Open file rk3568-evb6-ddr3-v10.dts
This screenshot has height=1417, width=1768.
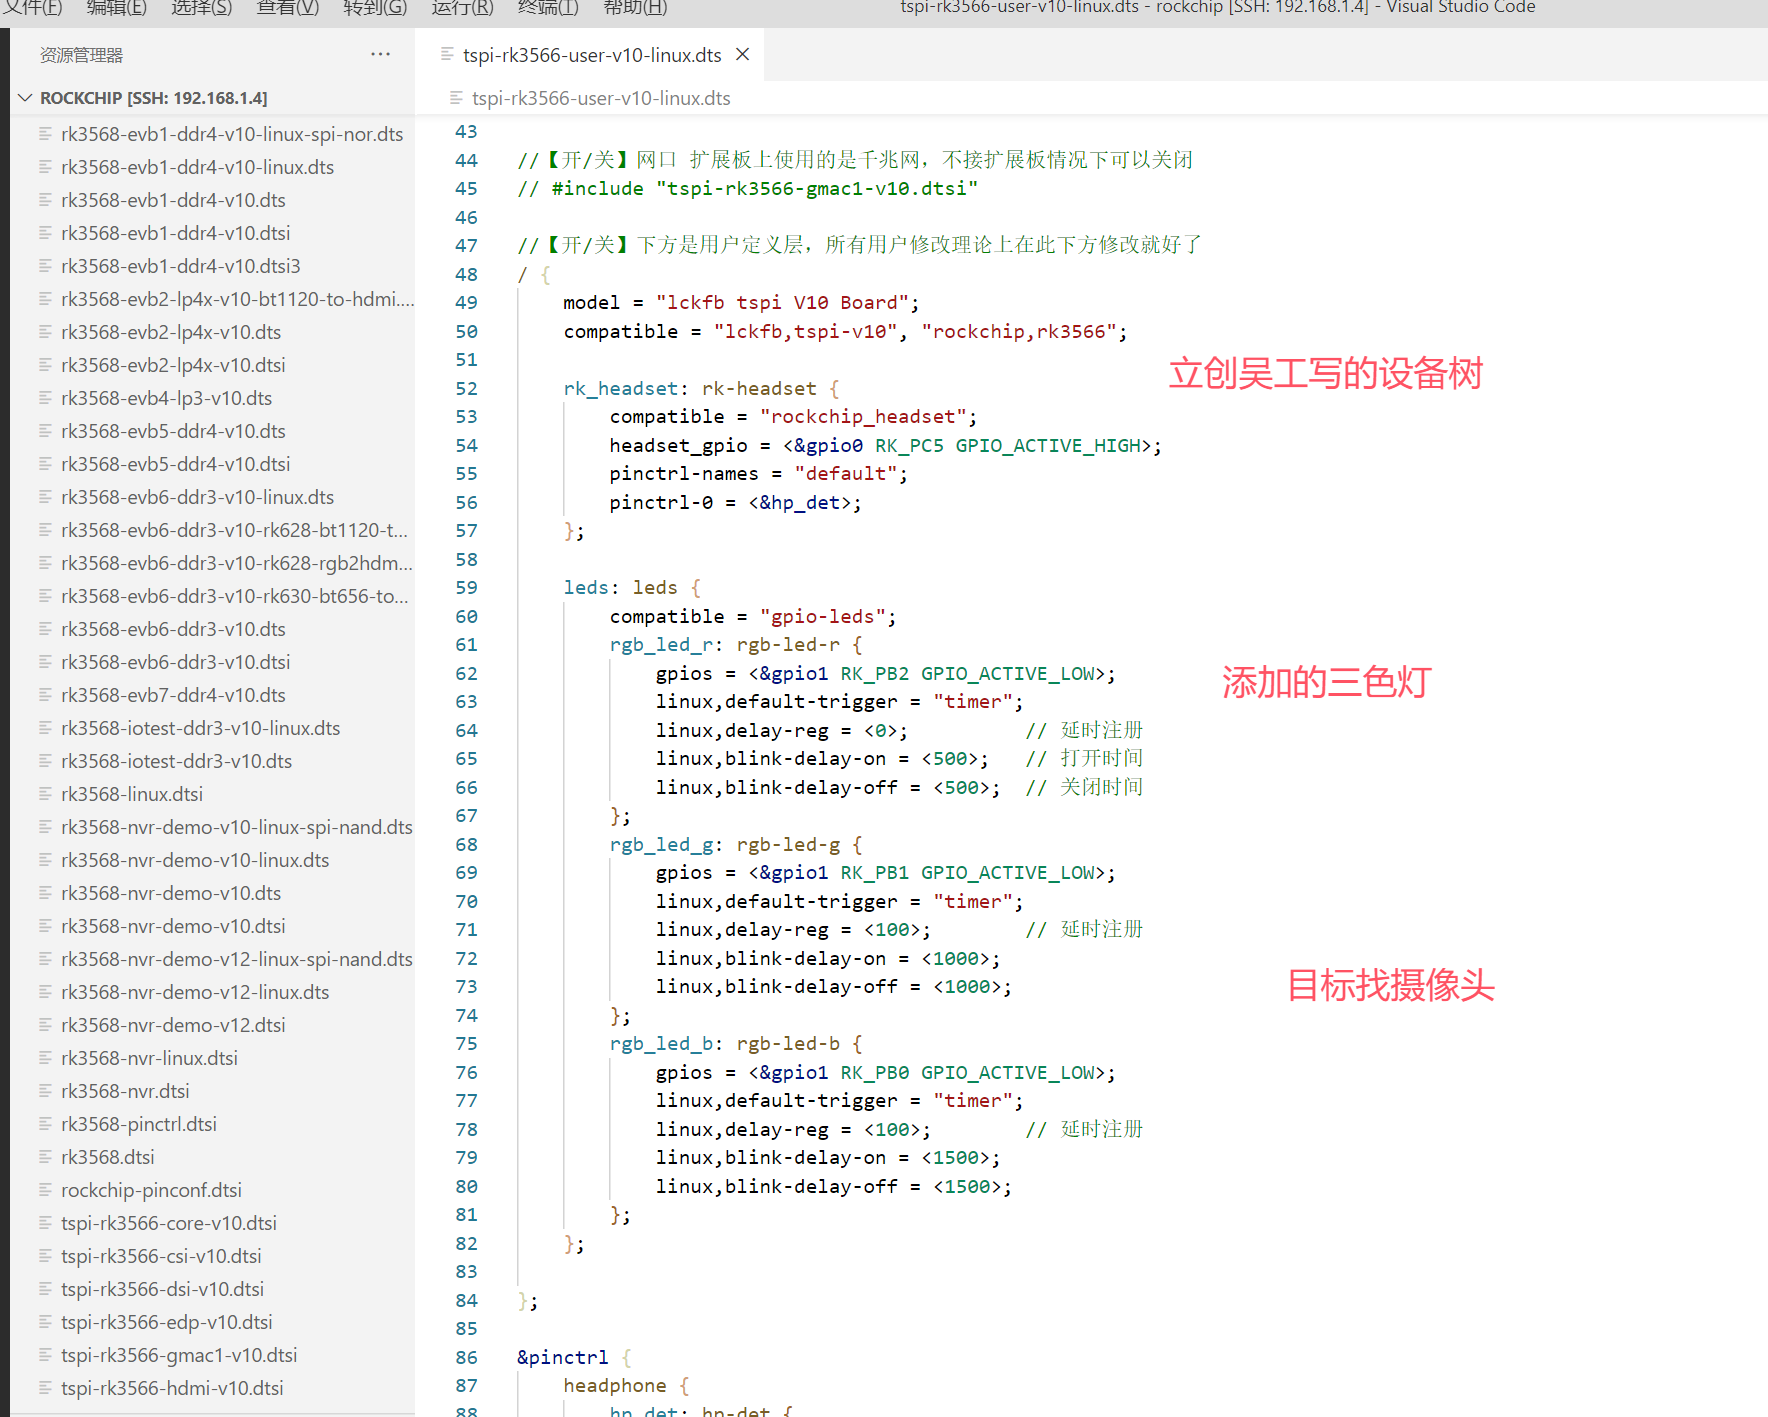point(173,629)
